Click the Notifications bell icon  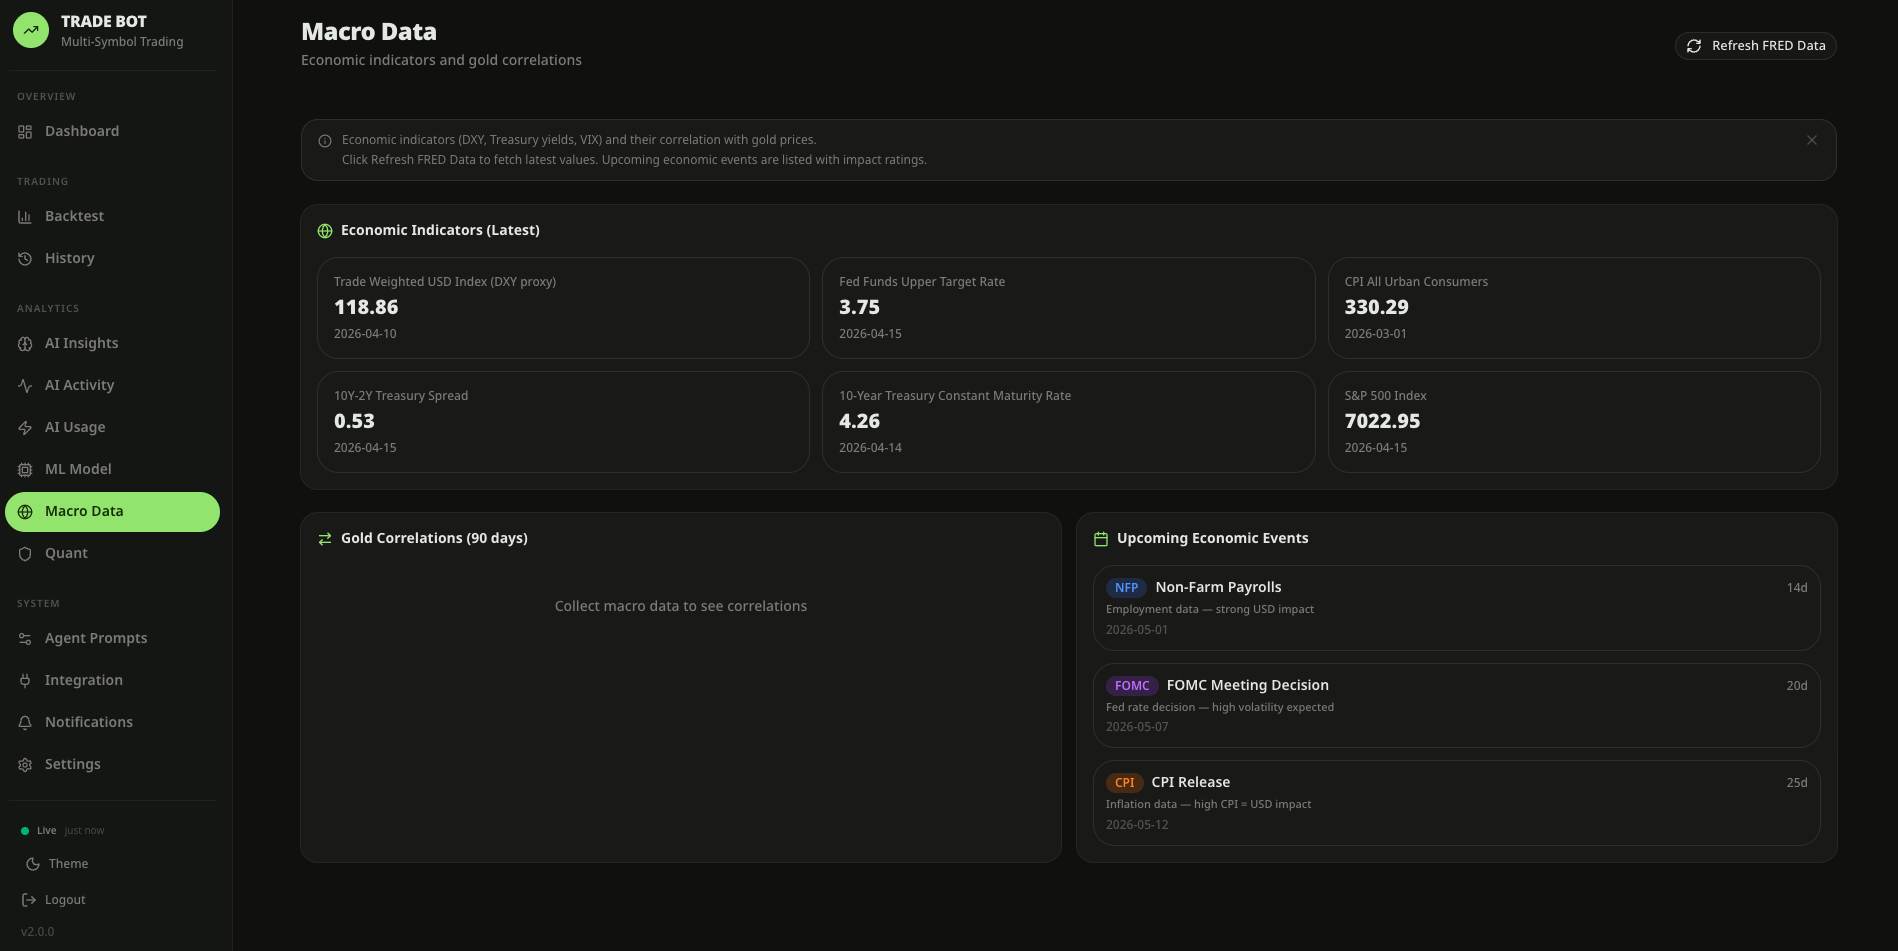point(25,723)
